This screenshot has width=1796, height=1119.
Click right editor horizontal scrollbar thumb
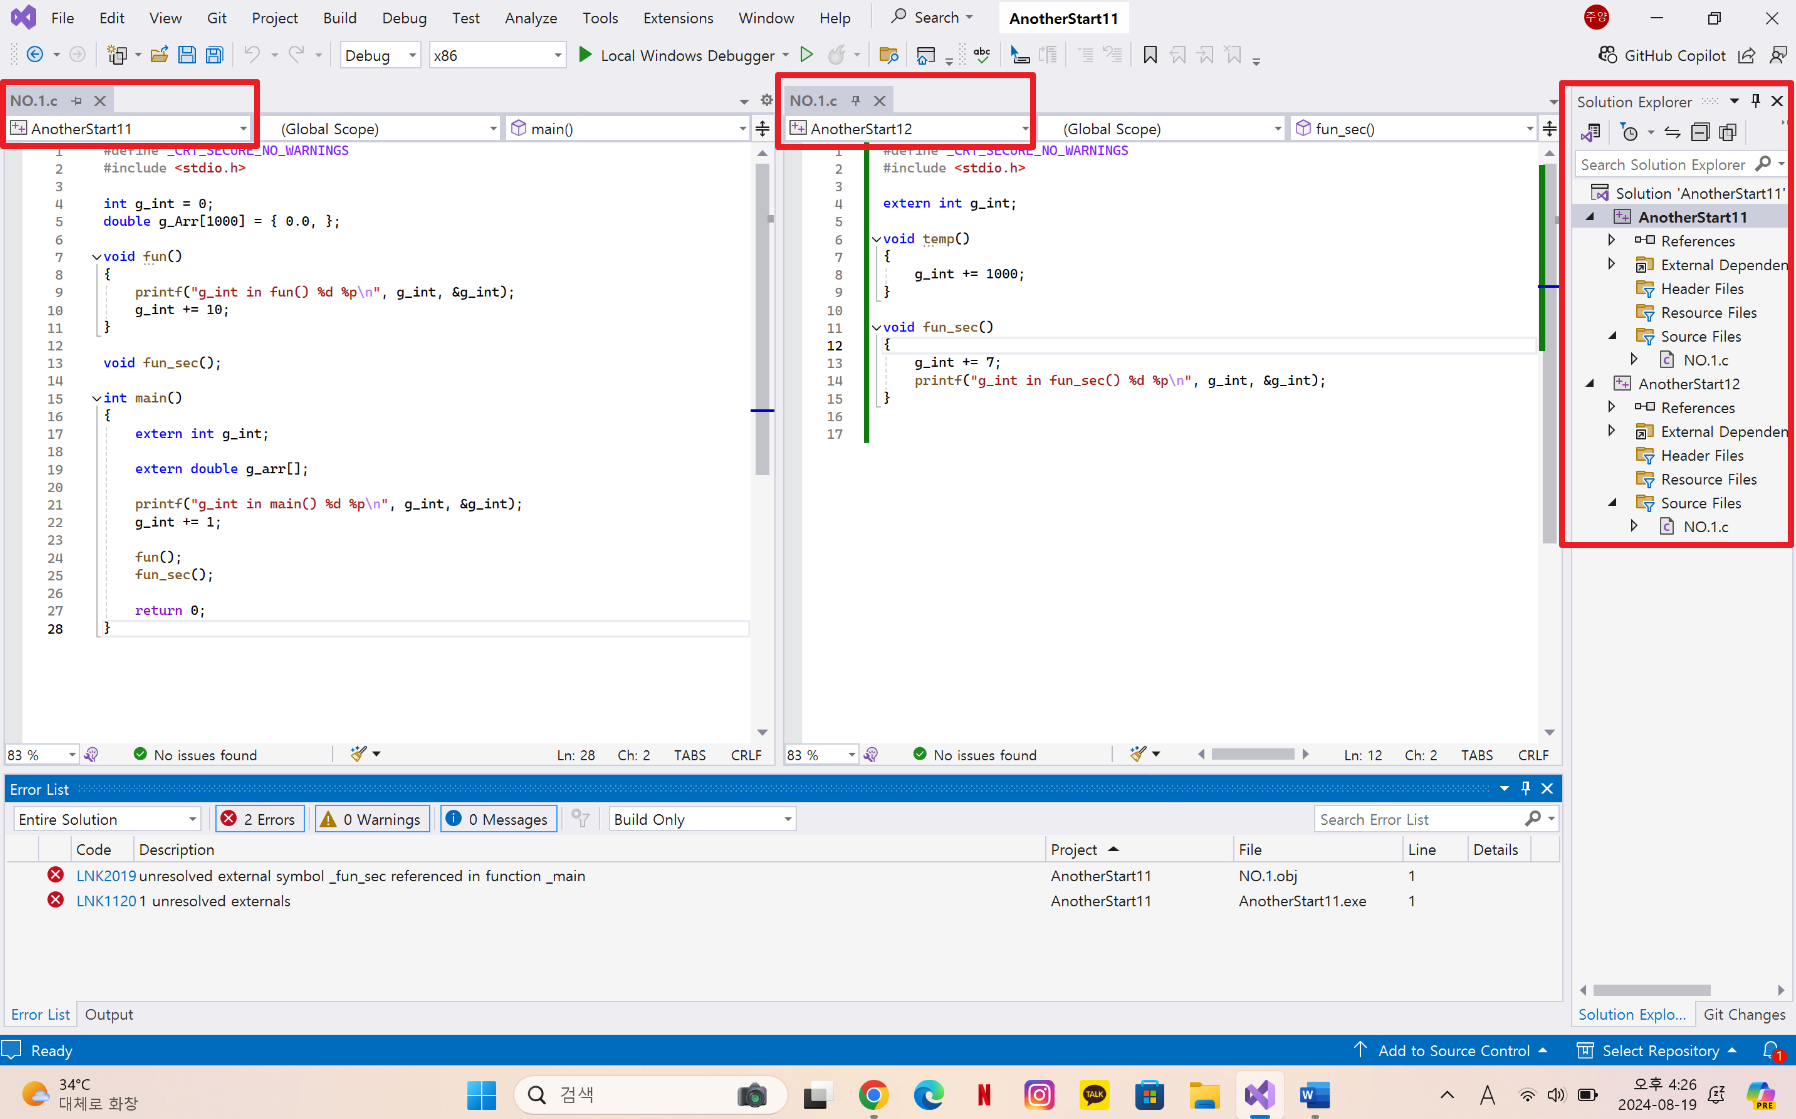(1253, 754)
